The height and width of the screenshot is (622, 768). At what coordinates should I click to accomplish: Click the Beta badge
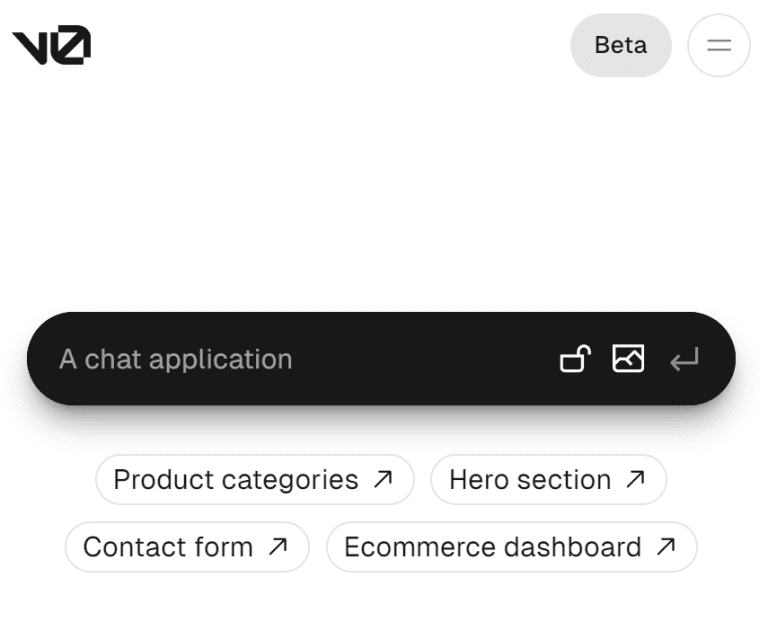pos(620,45)
